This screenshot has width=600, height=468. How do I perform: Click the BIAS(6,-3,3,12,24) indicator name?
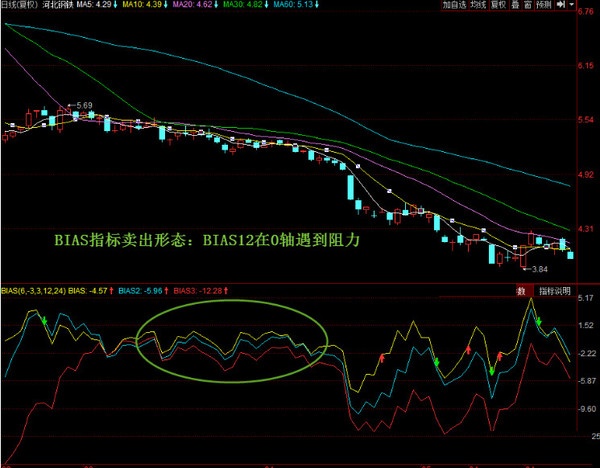(x=34, y=291)
